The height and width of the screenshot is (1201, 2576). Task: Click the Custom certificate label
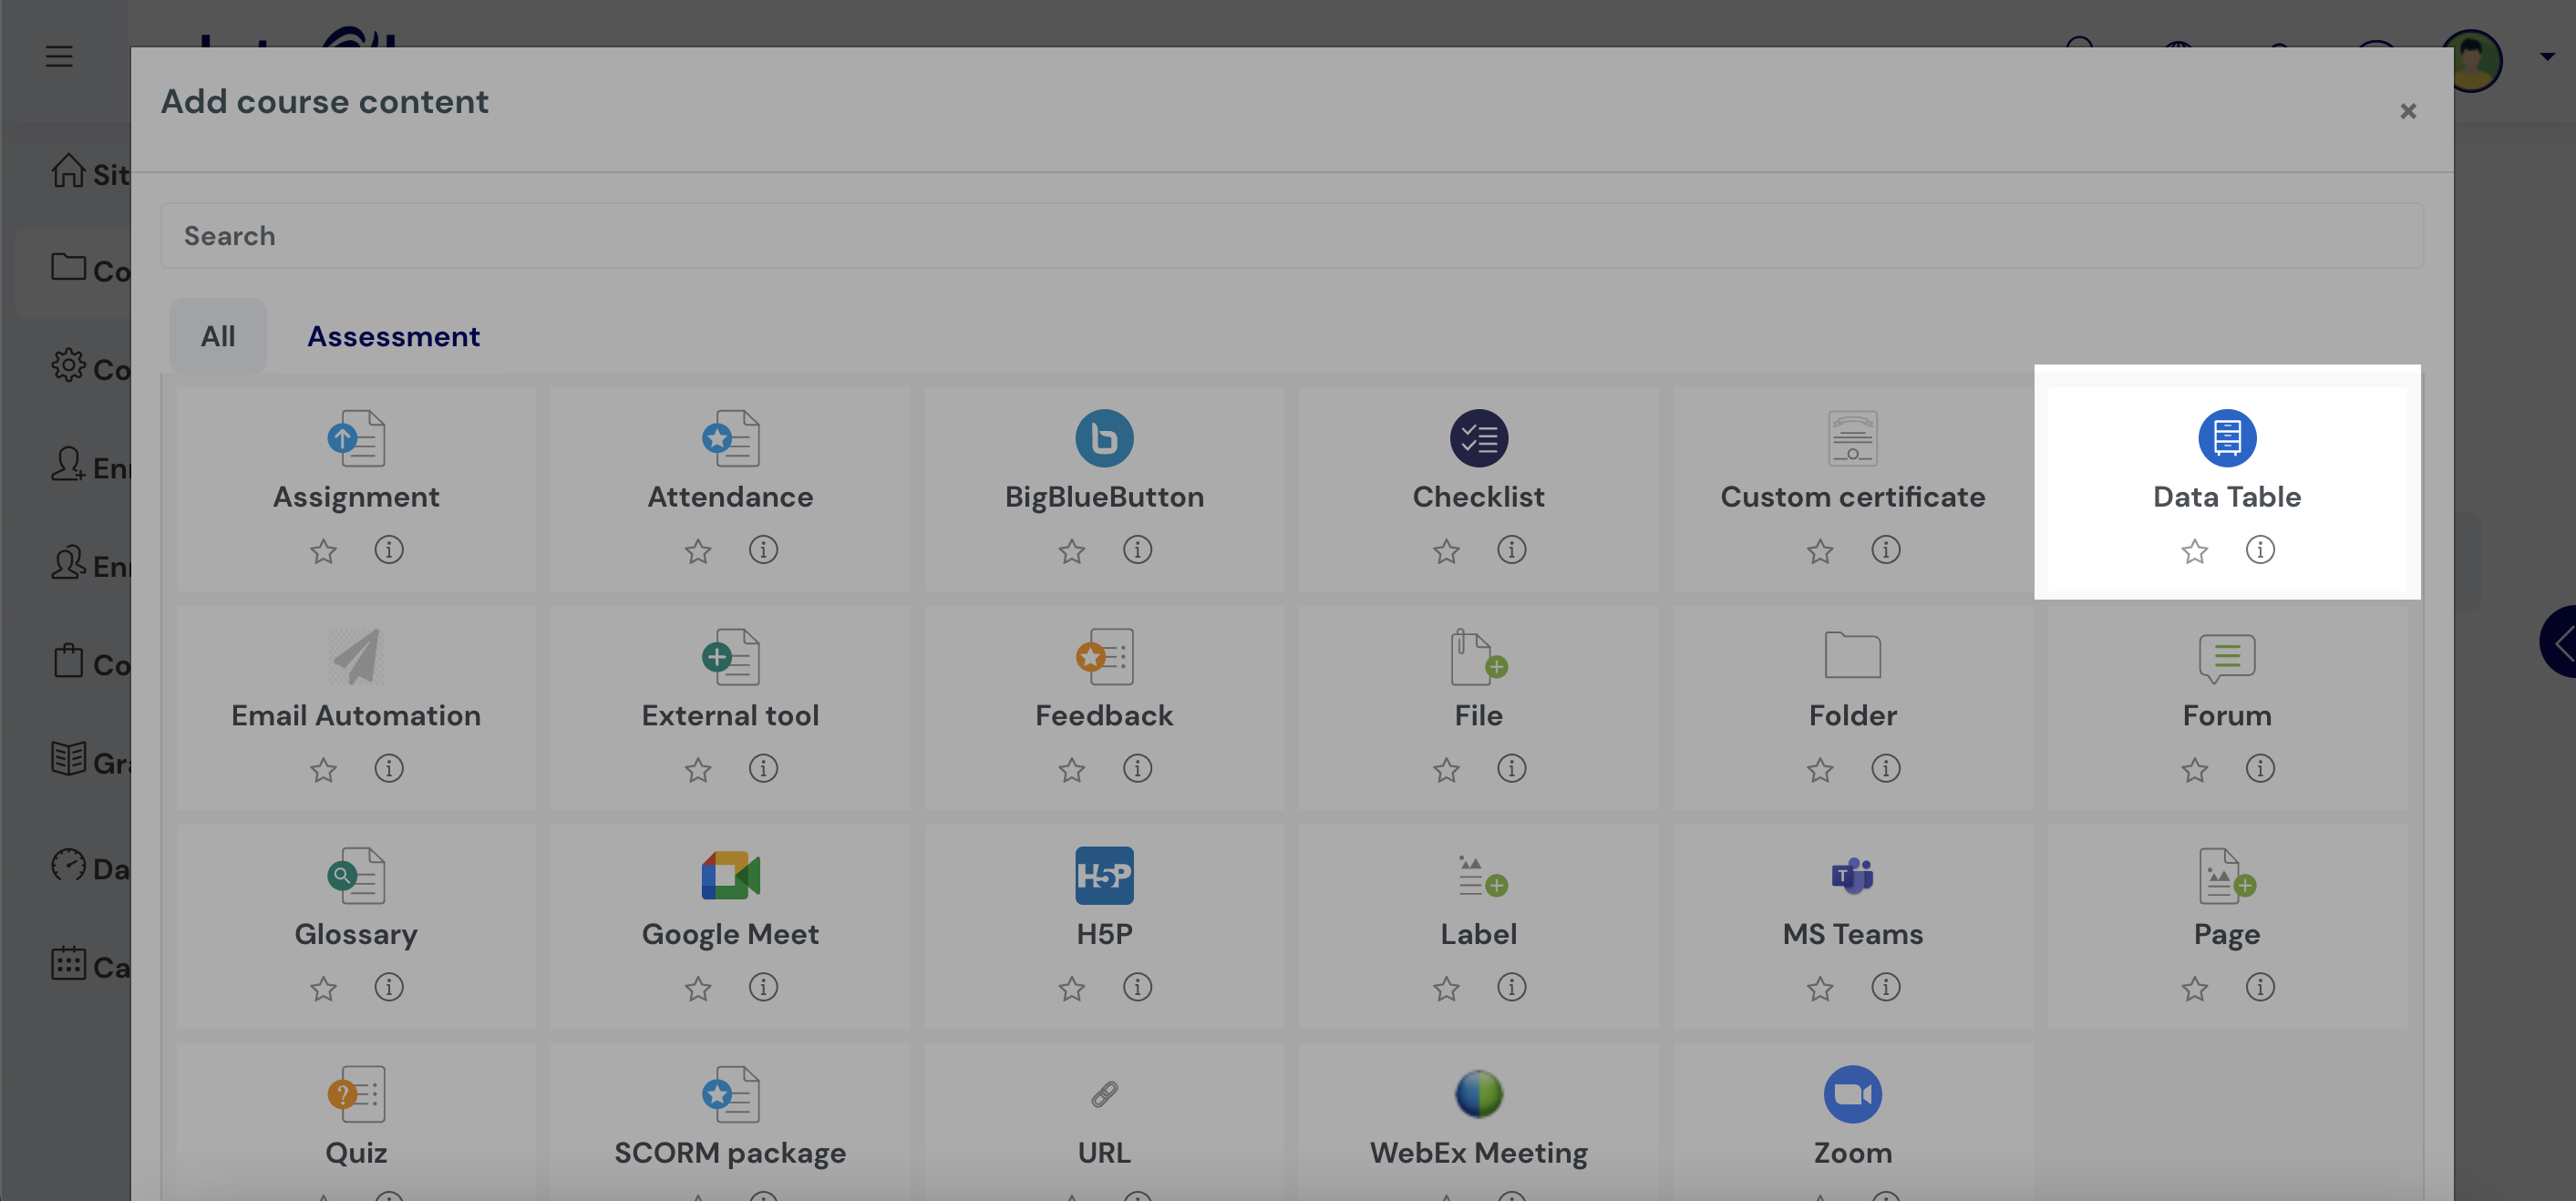pyautogui.click(x=1852, y=497)
